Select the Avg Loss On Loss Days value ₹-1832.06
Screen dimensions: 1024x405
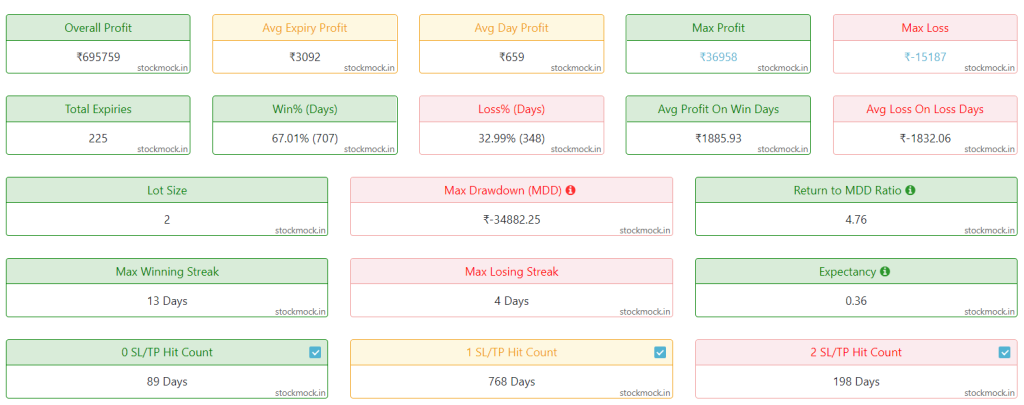925,138
